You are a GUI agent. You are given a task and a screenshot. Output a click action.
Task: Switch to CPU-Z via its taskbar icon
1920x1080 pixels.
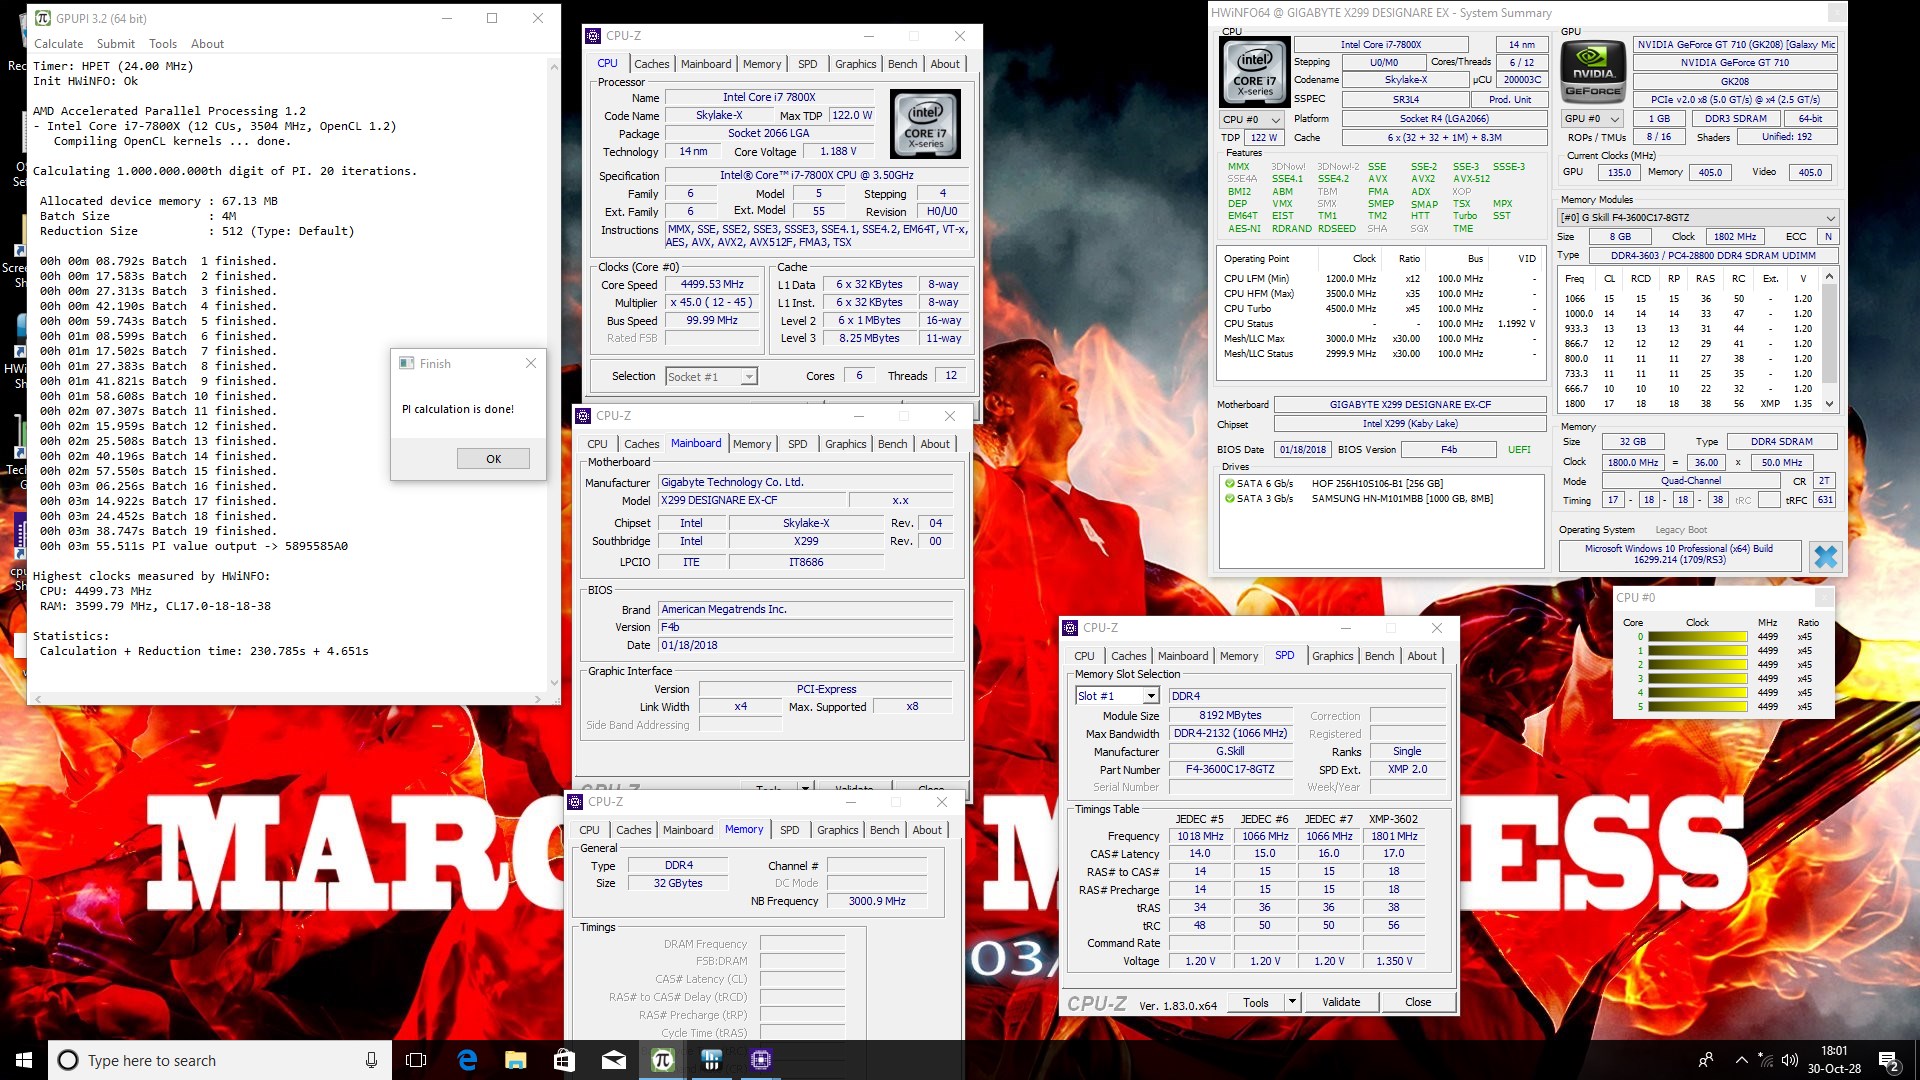[x=761, y=1060]
